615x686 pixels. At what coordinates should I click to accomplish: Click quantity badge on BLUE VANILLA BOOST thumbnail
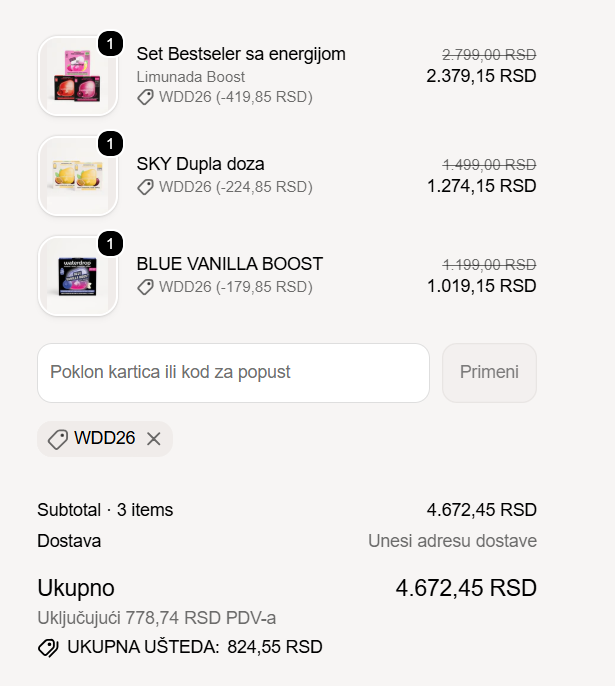(110, 244)
